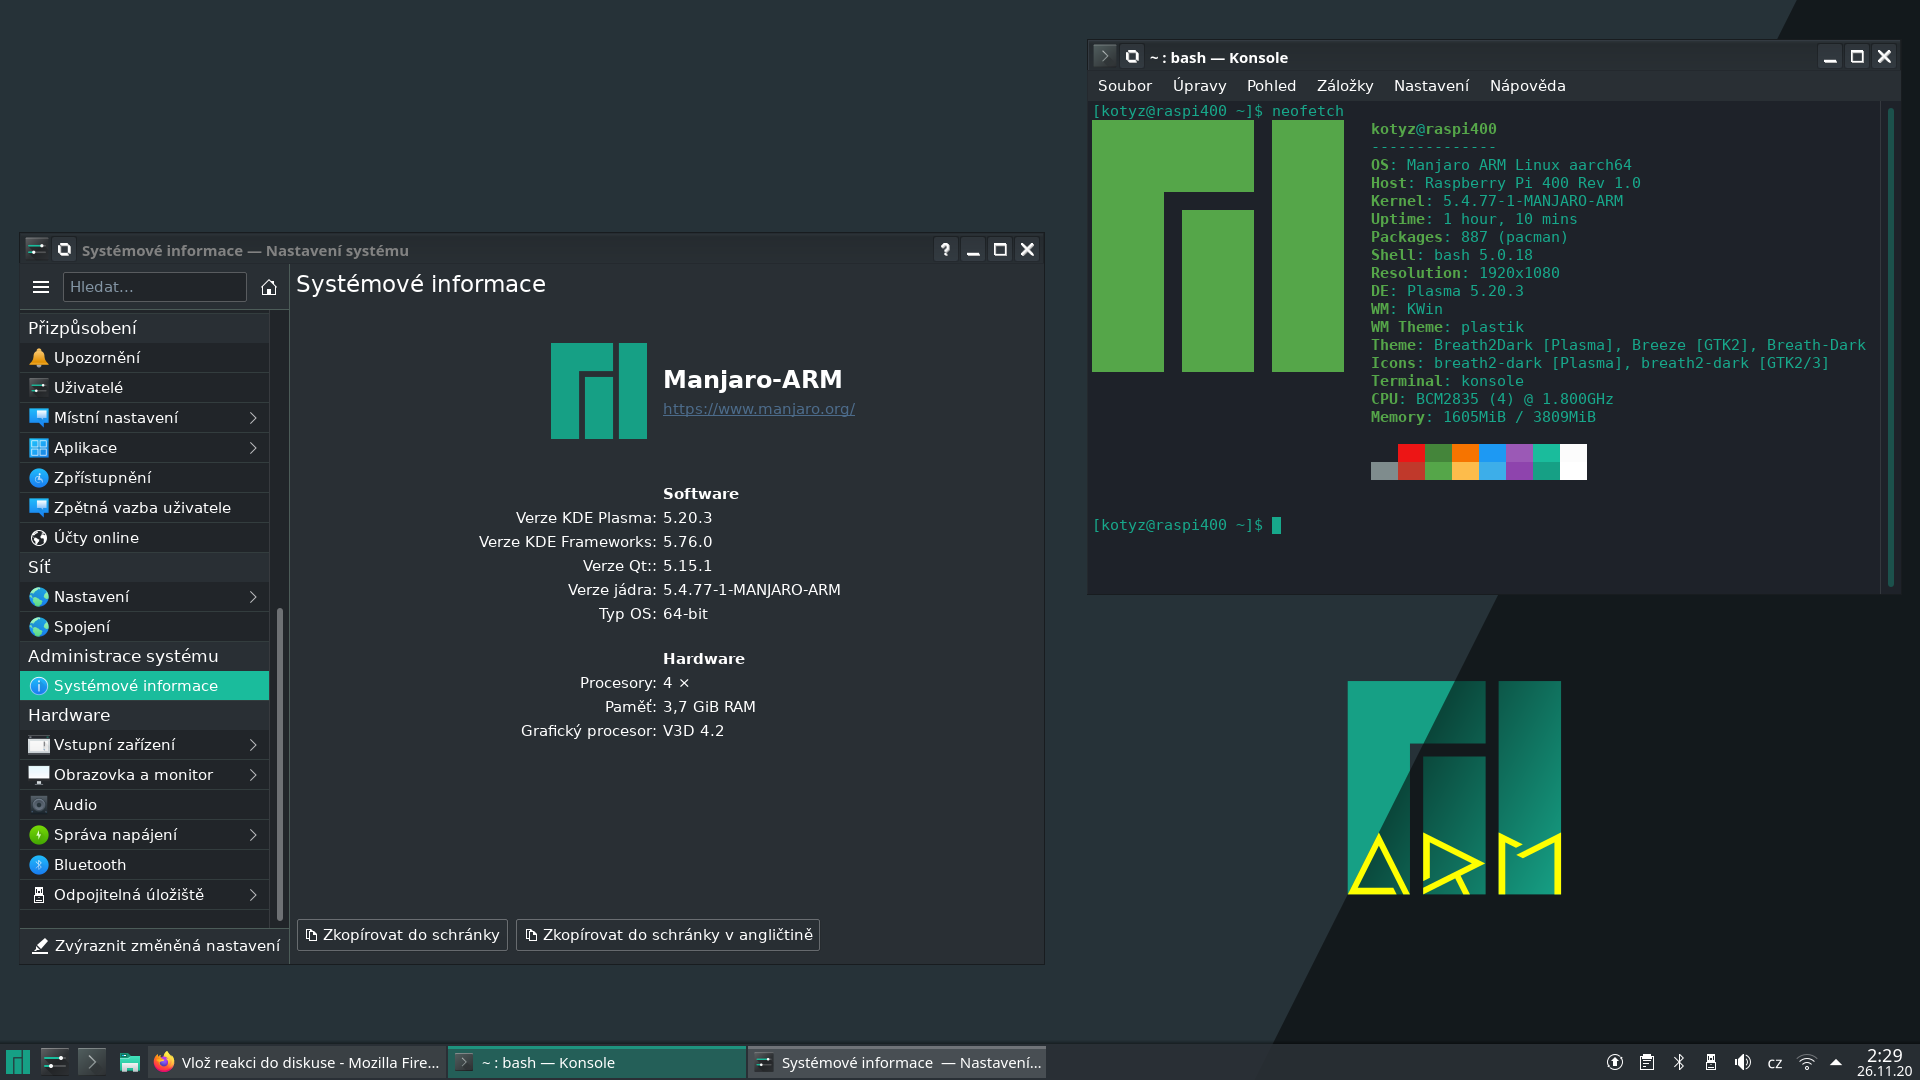Open updates notifier in system tray
The height and width of the screenshot is (1080, 1920).
tap(1614, 1063)
